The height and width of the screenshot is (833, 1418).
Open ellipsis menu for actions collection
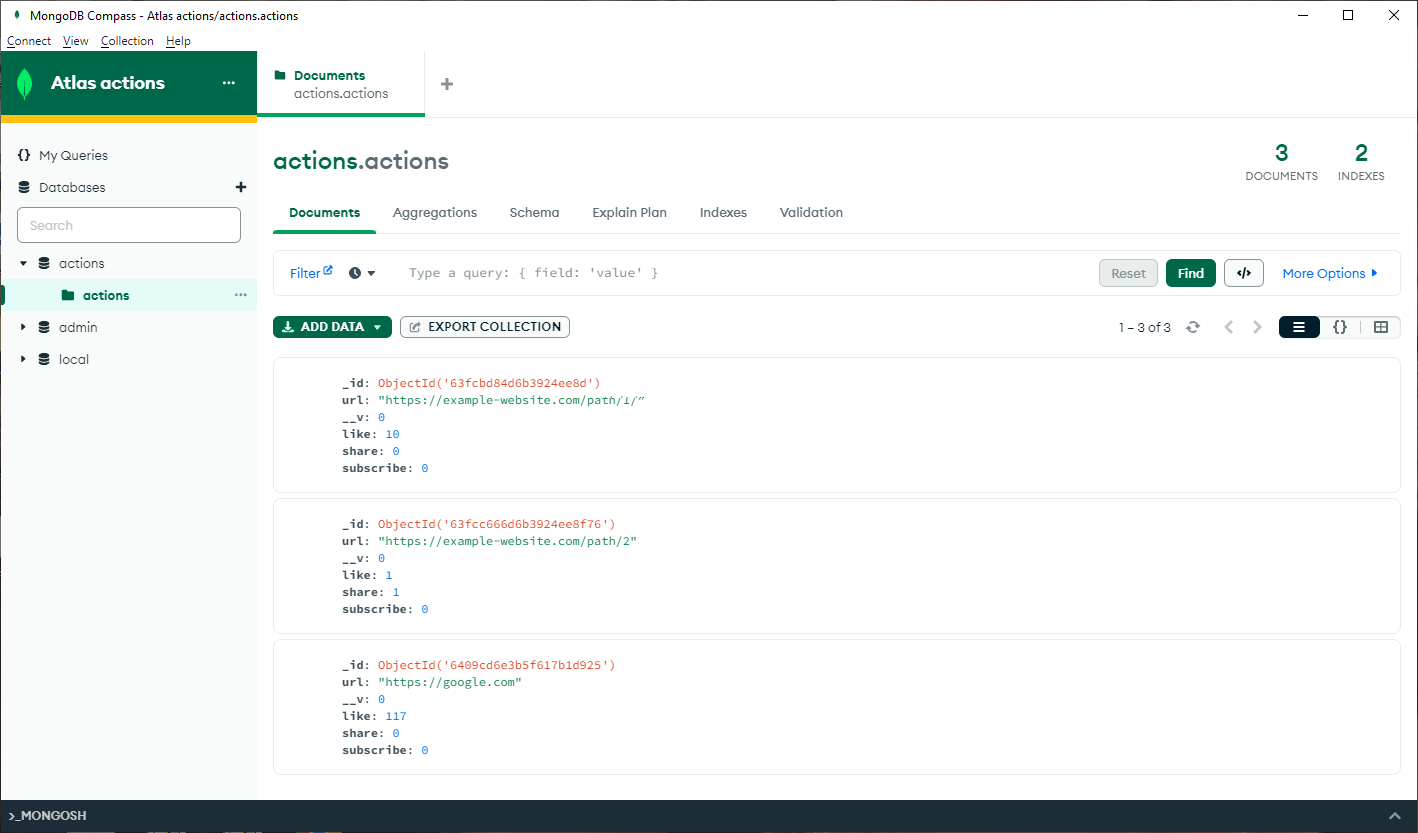tap(239, 294)
